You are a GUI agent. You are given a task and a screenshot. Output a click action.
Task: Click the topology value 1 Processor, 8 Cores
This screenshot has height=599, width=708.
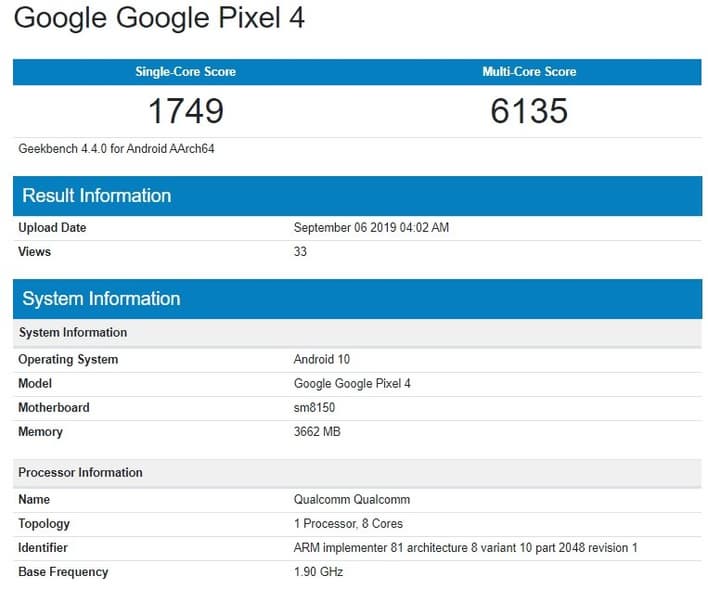click(x=348, y=523)
